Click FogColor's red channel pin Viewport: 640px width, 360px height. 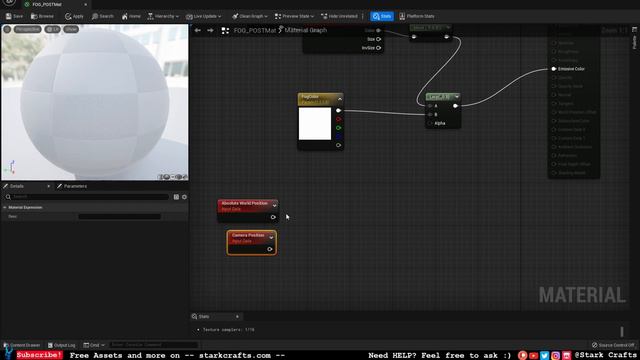[x=338, y=119]
